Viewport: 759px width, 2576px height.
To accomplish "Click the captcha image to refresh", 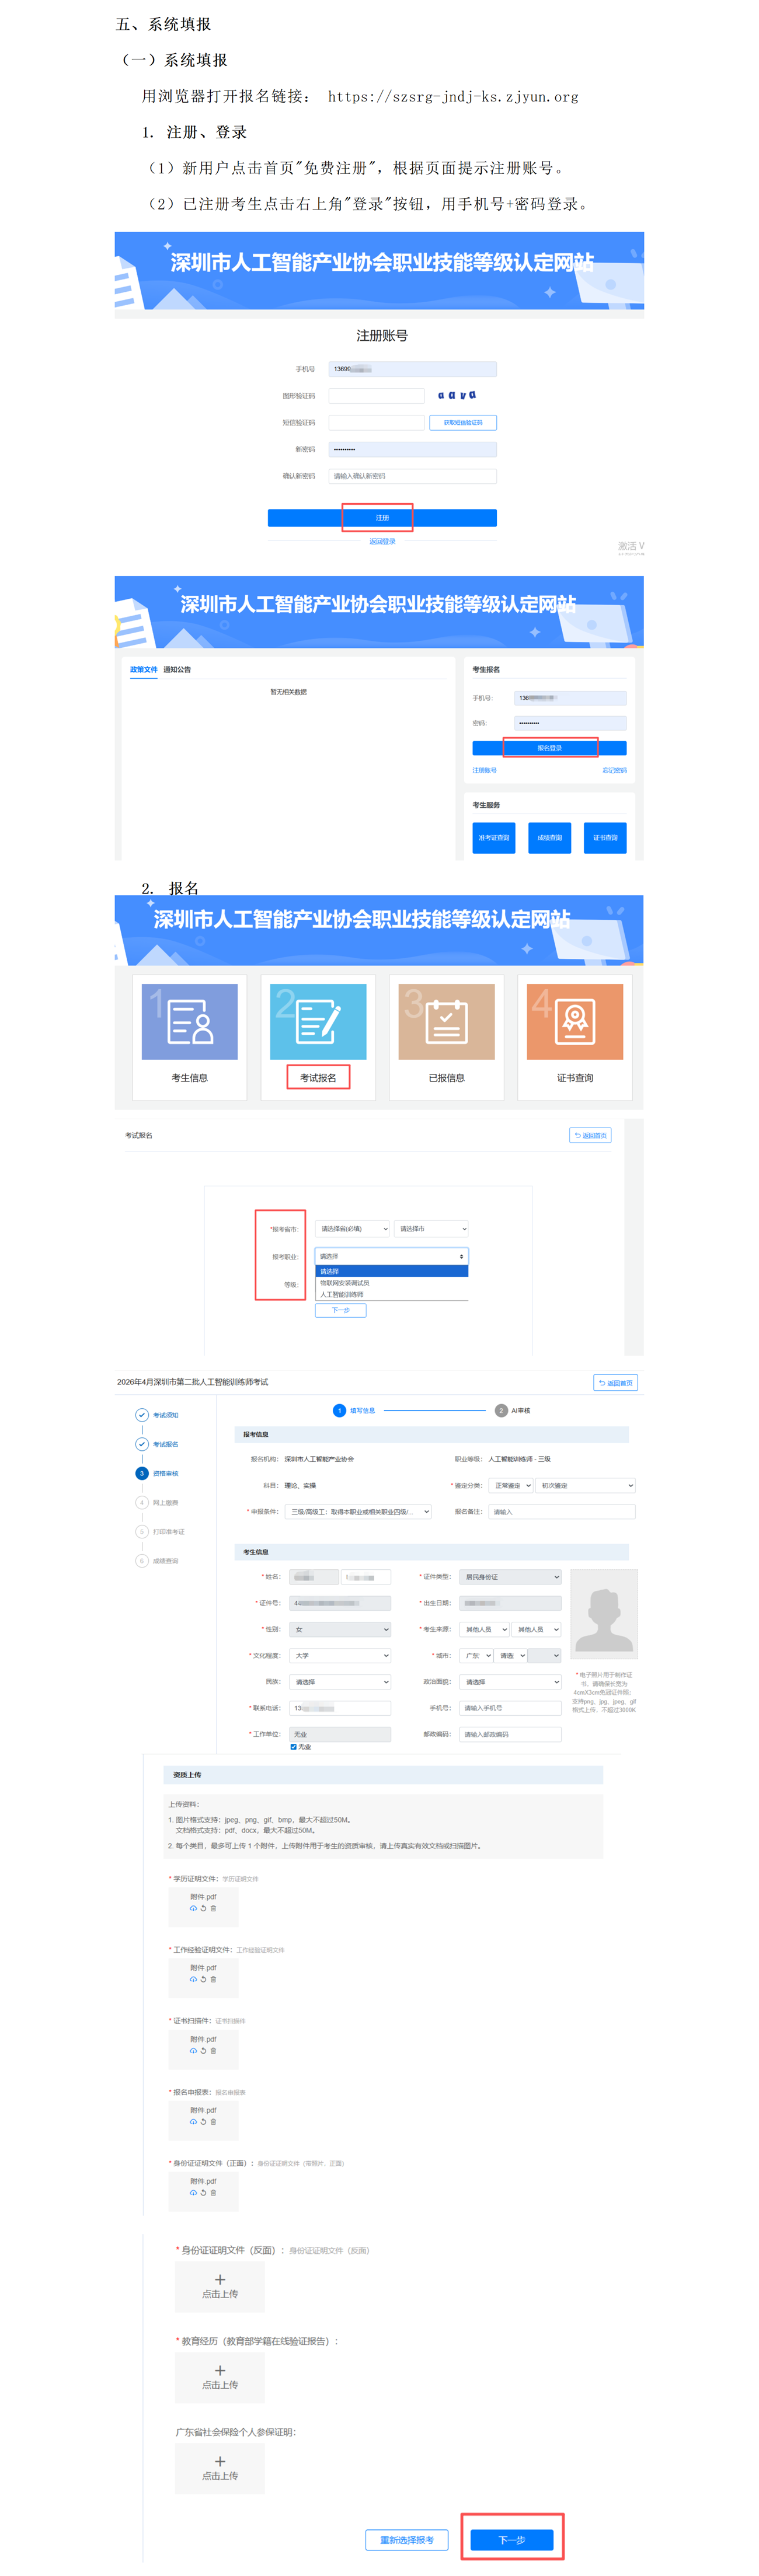I will click(457, 396).
